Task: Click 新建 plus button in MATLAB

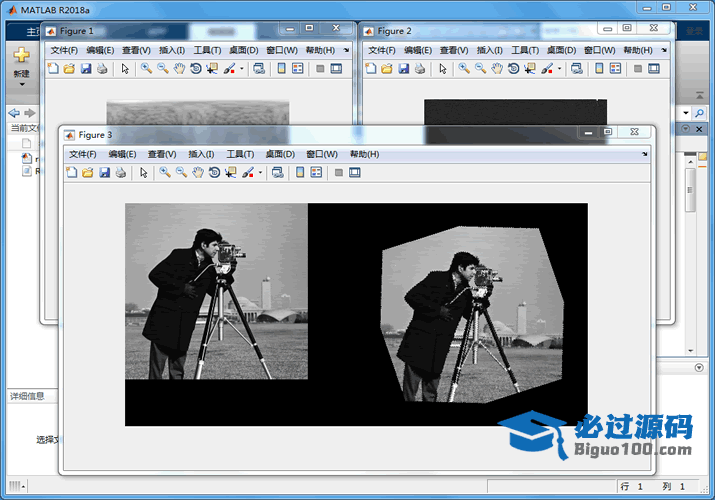Action: pyautogui.click(x=21, y=55)
